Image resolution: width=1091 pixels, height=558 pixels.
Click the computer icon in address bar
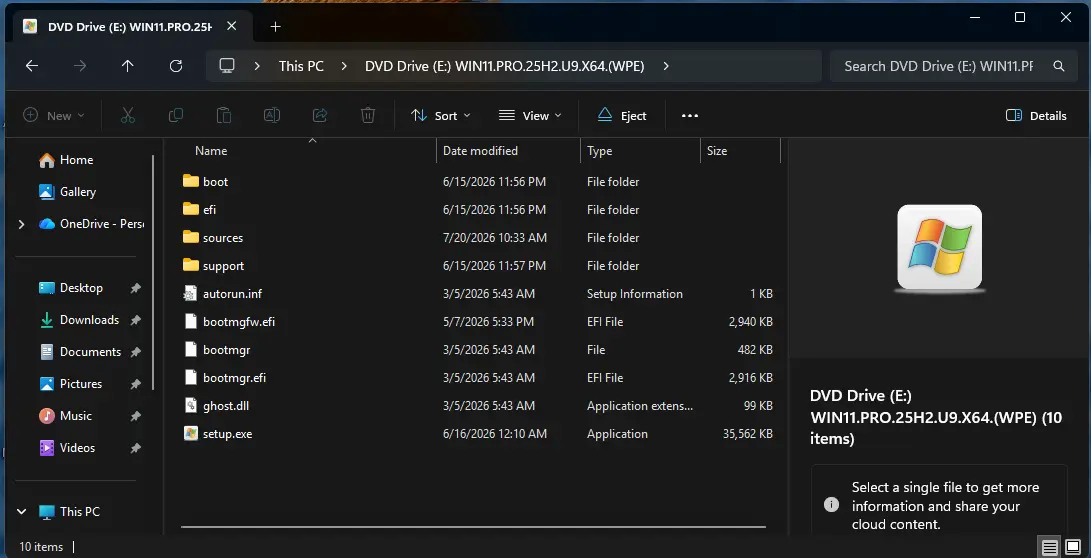click(x=227, y=66)
